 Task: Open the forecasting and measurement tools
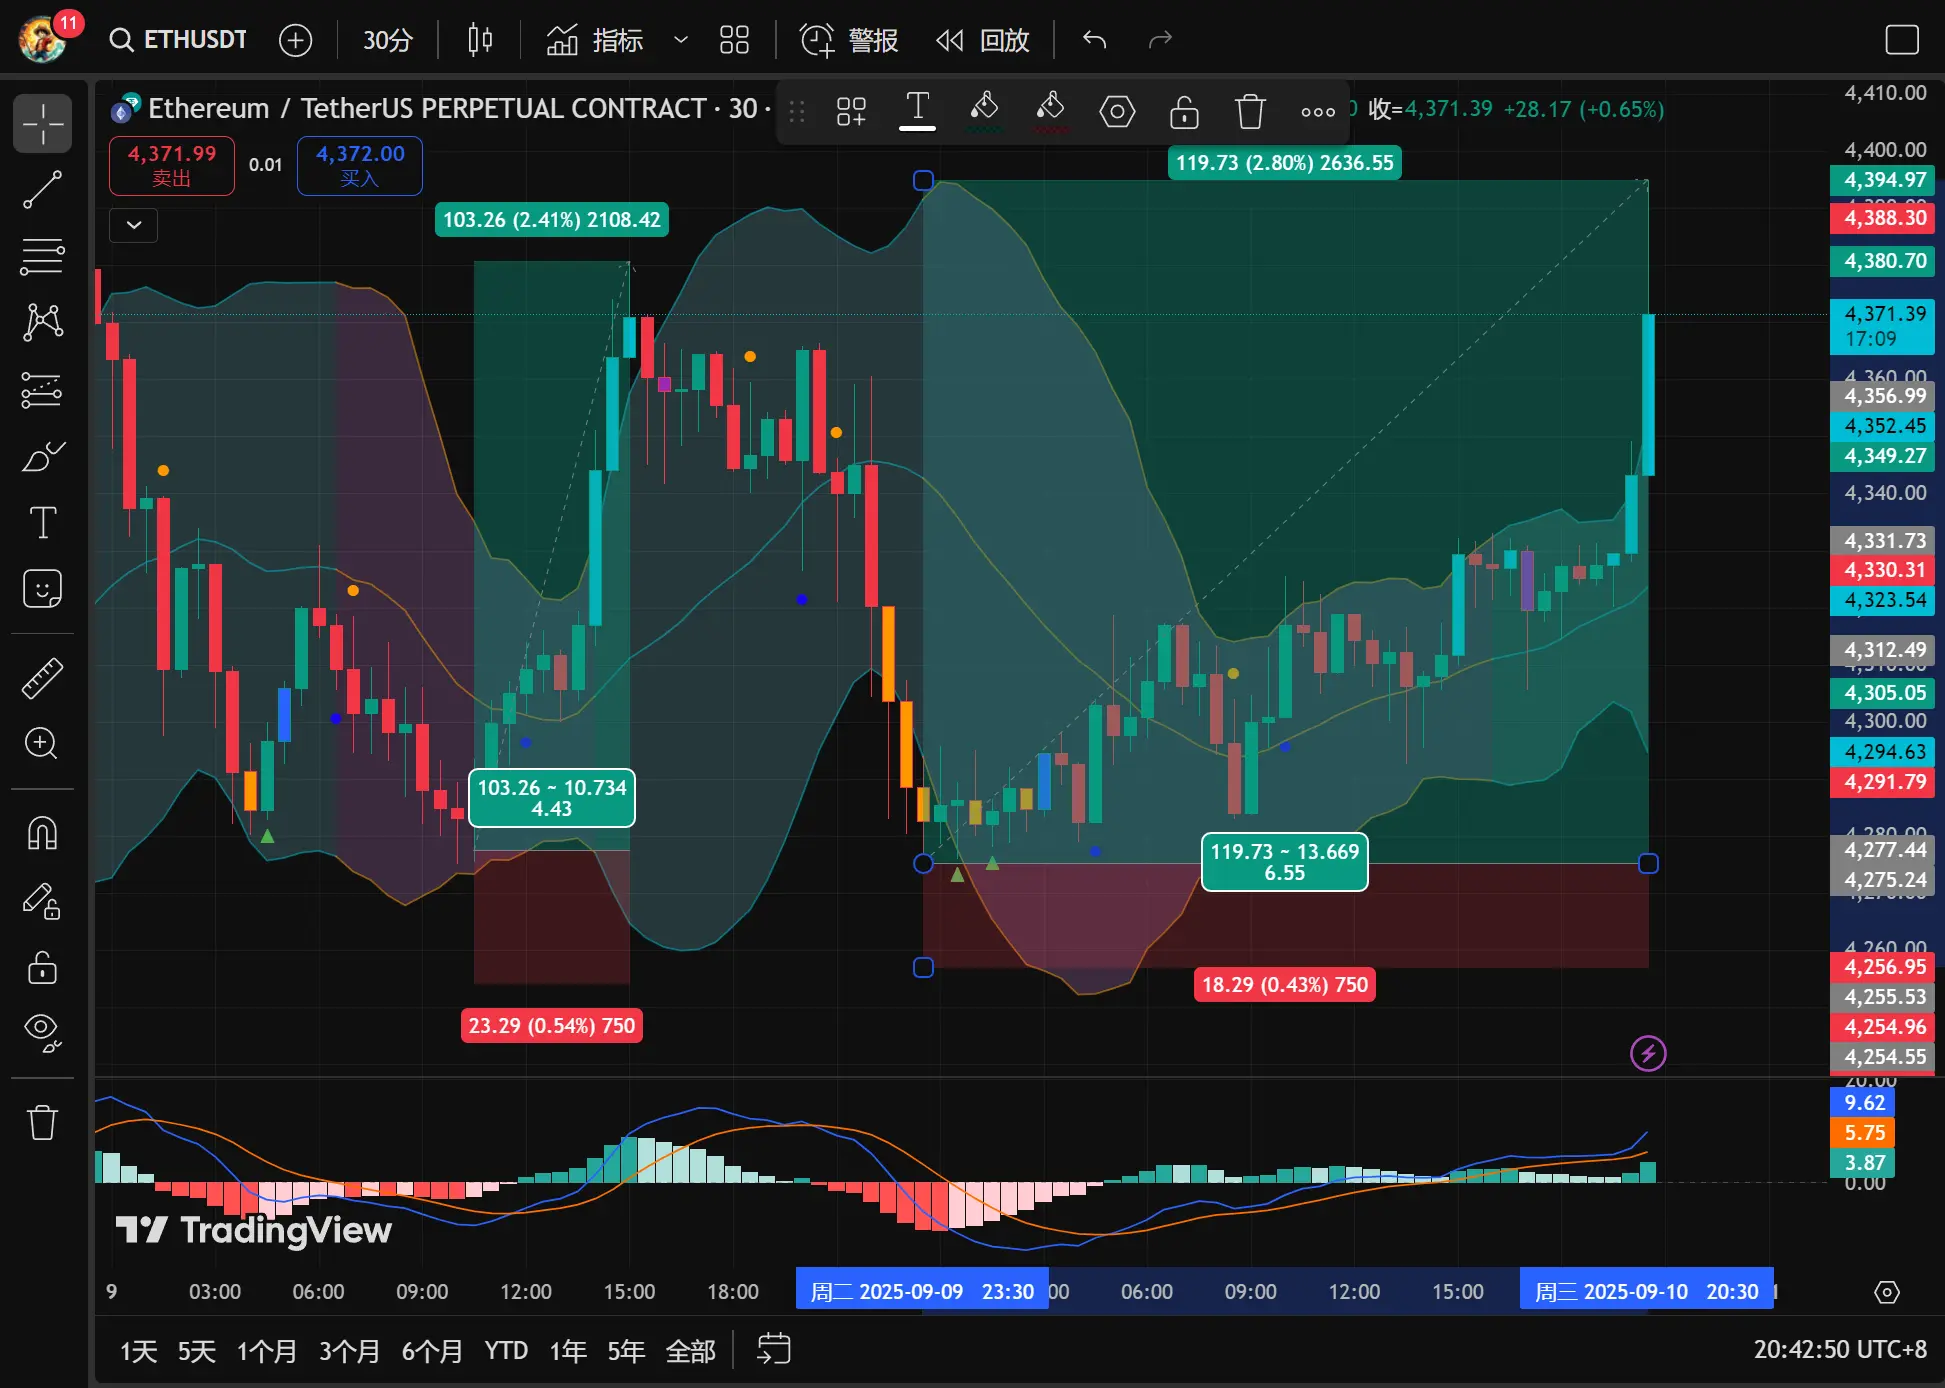click(x=42, y=389)
